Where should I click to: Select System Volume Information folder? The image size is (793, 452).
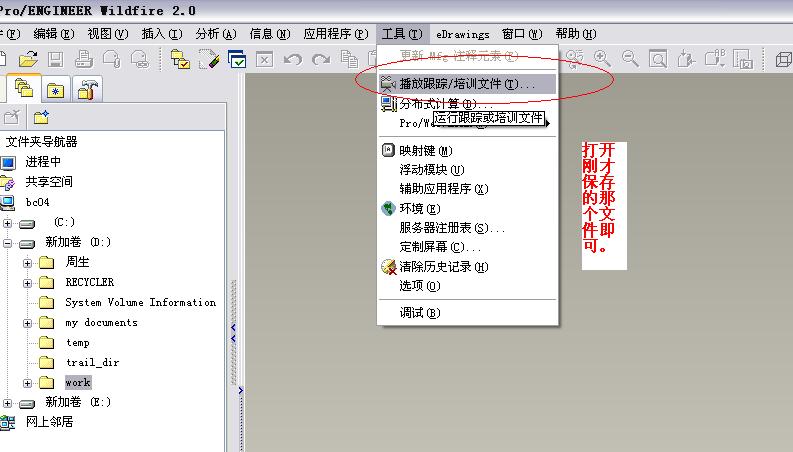click(141, 302)
